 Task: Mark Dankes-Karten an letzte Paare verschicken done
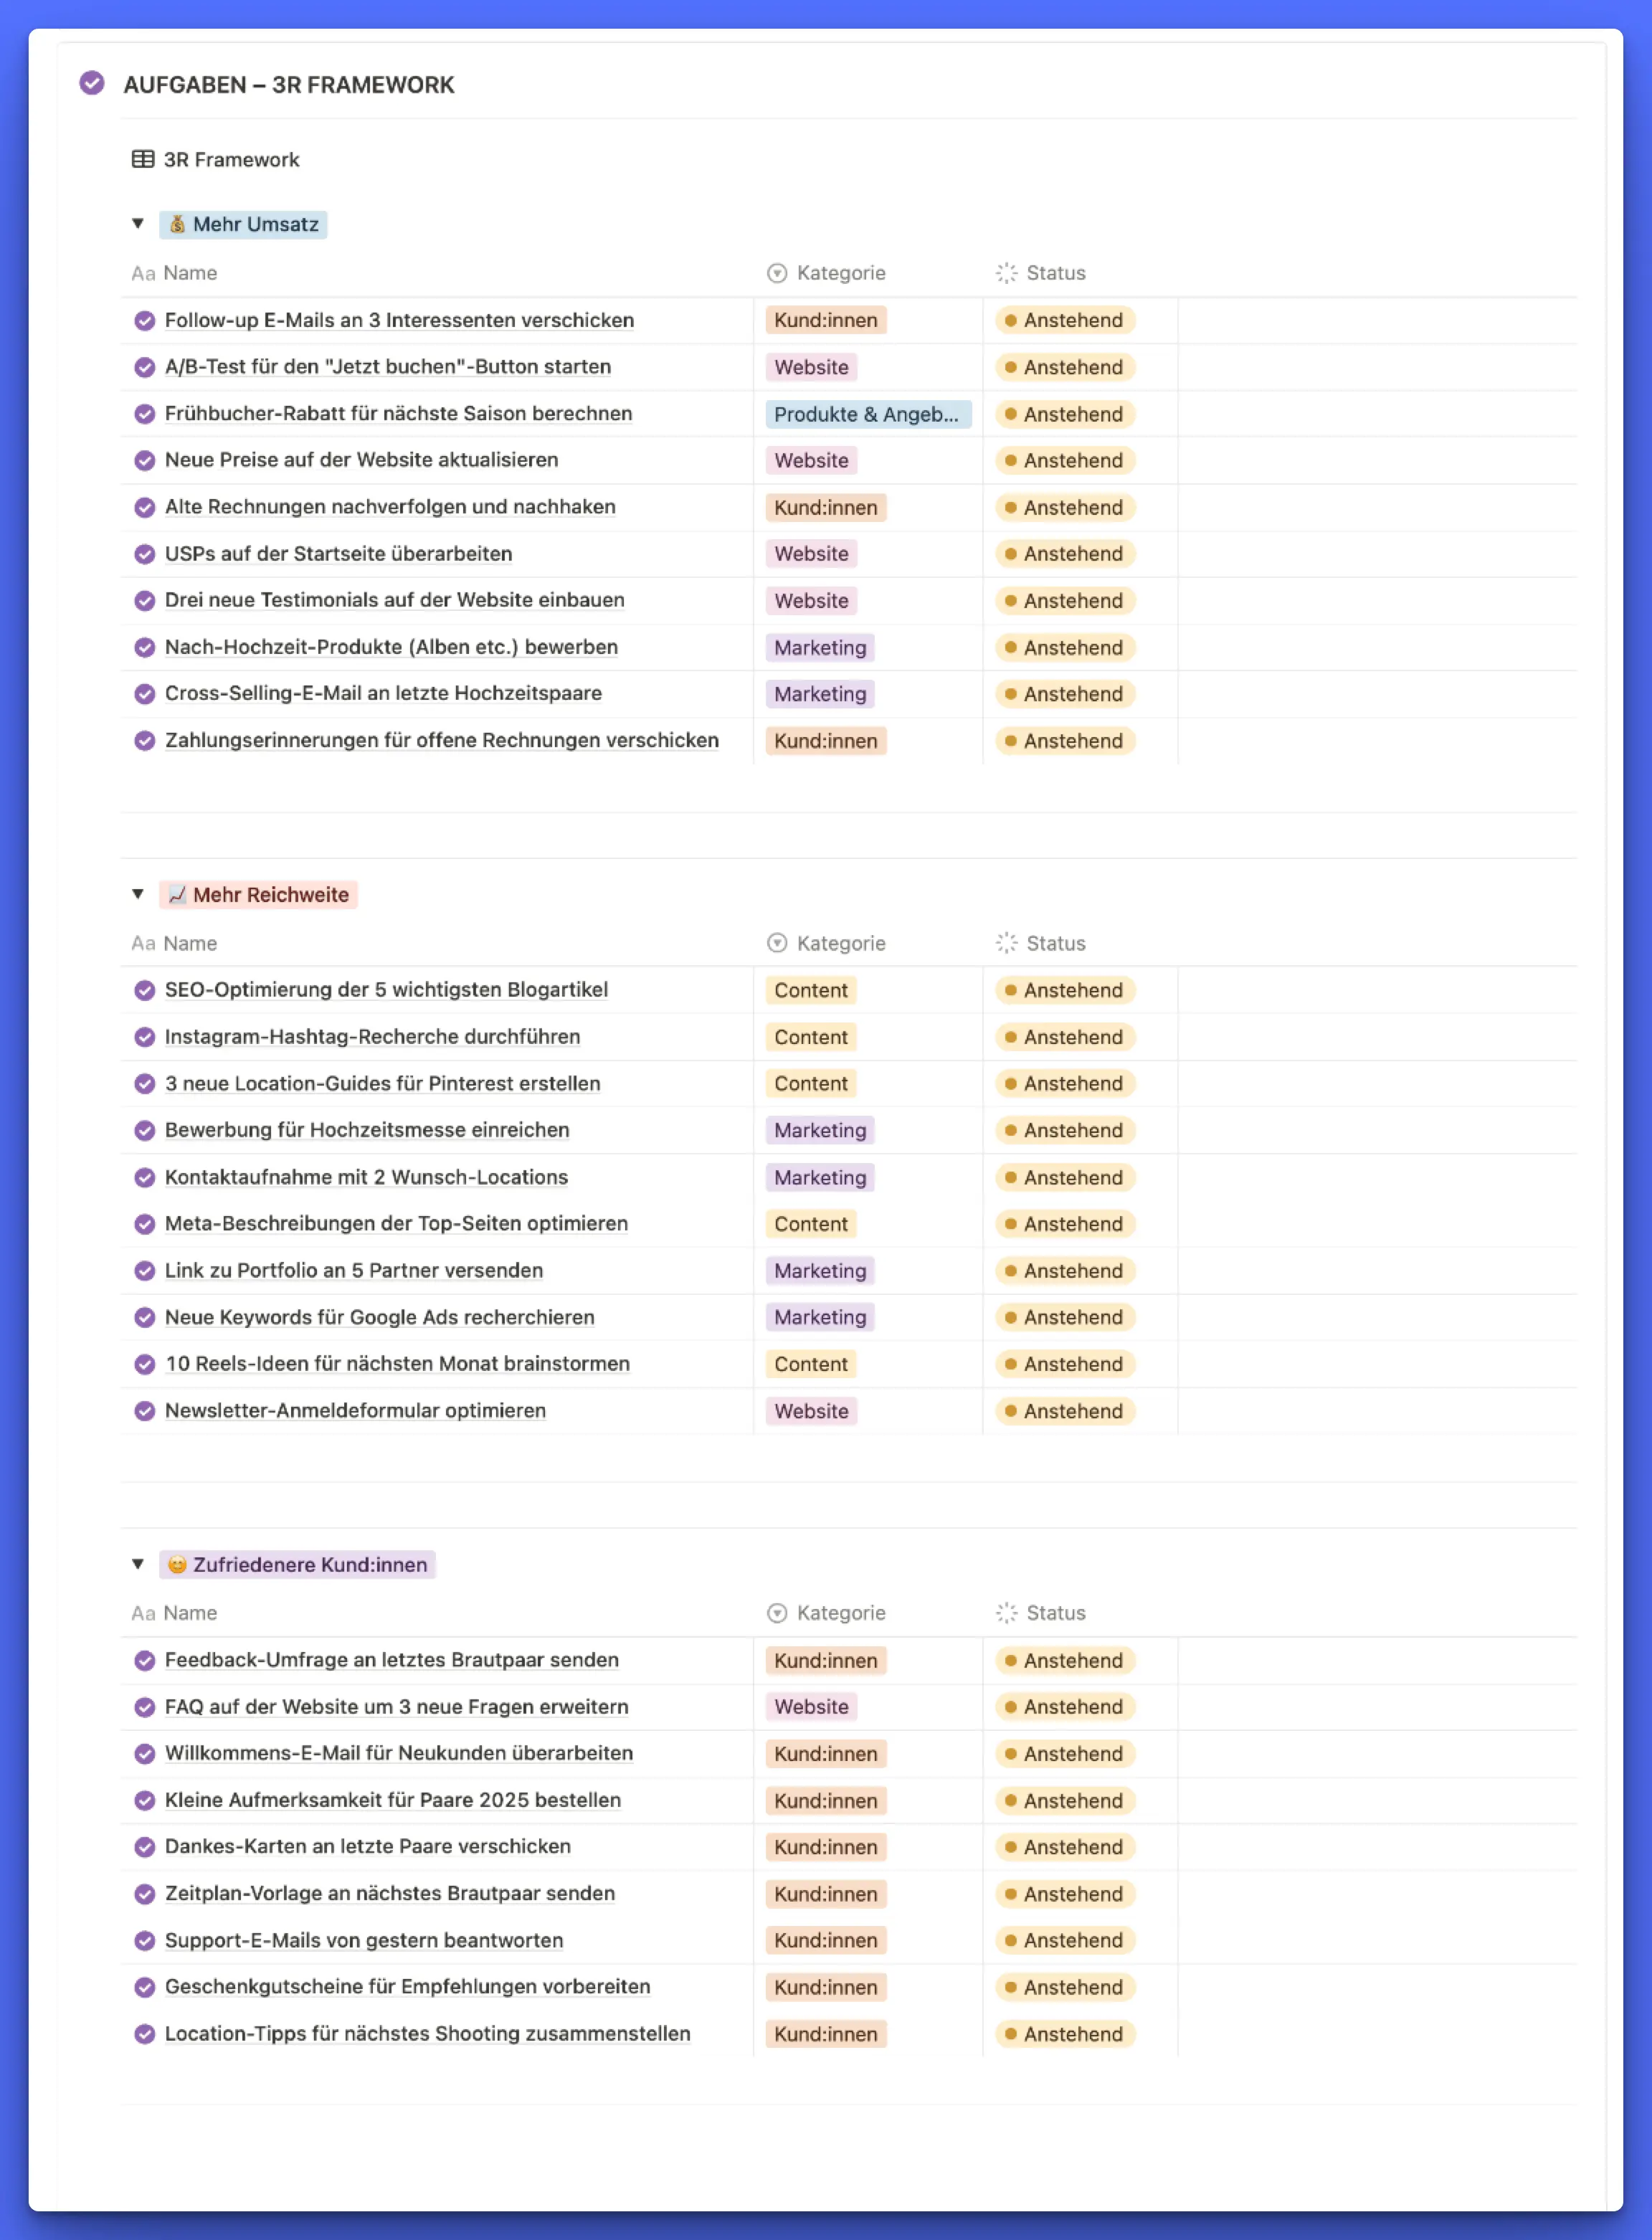(x=145, y=1847)
